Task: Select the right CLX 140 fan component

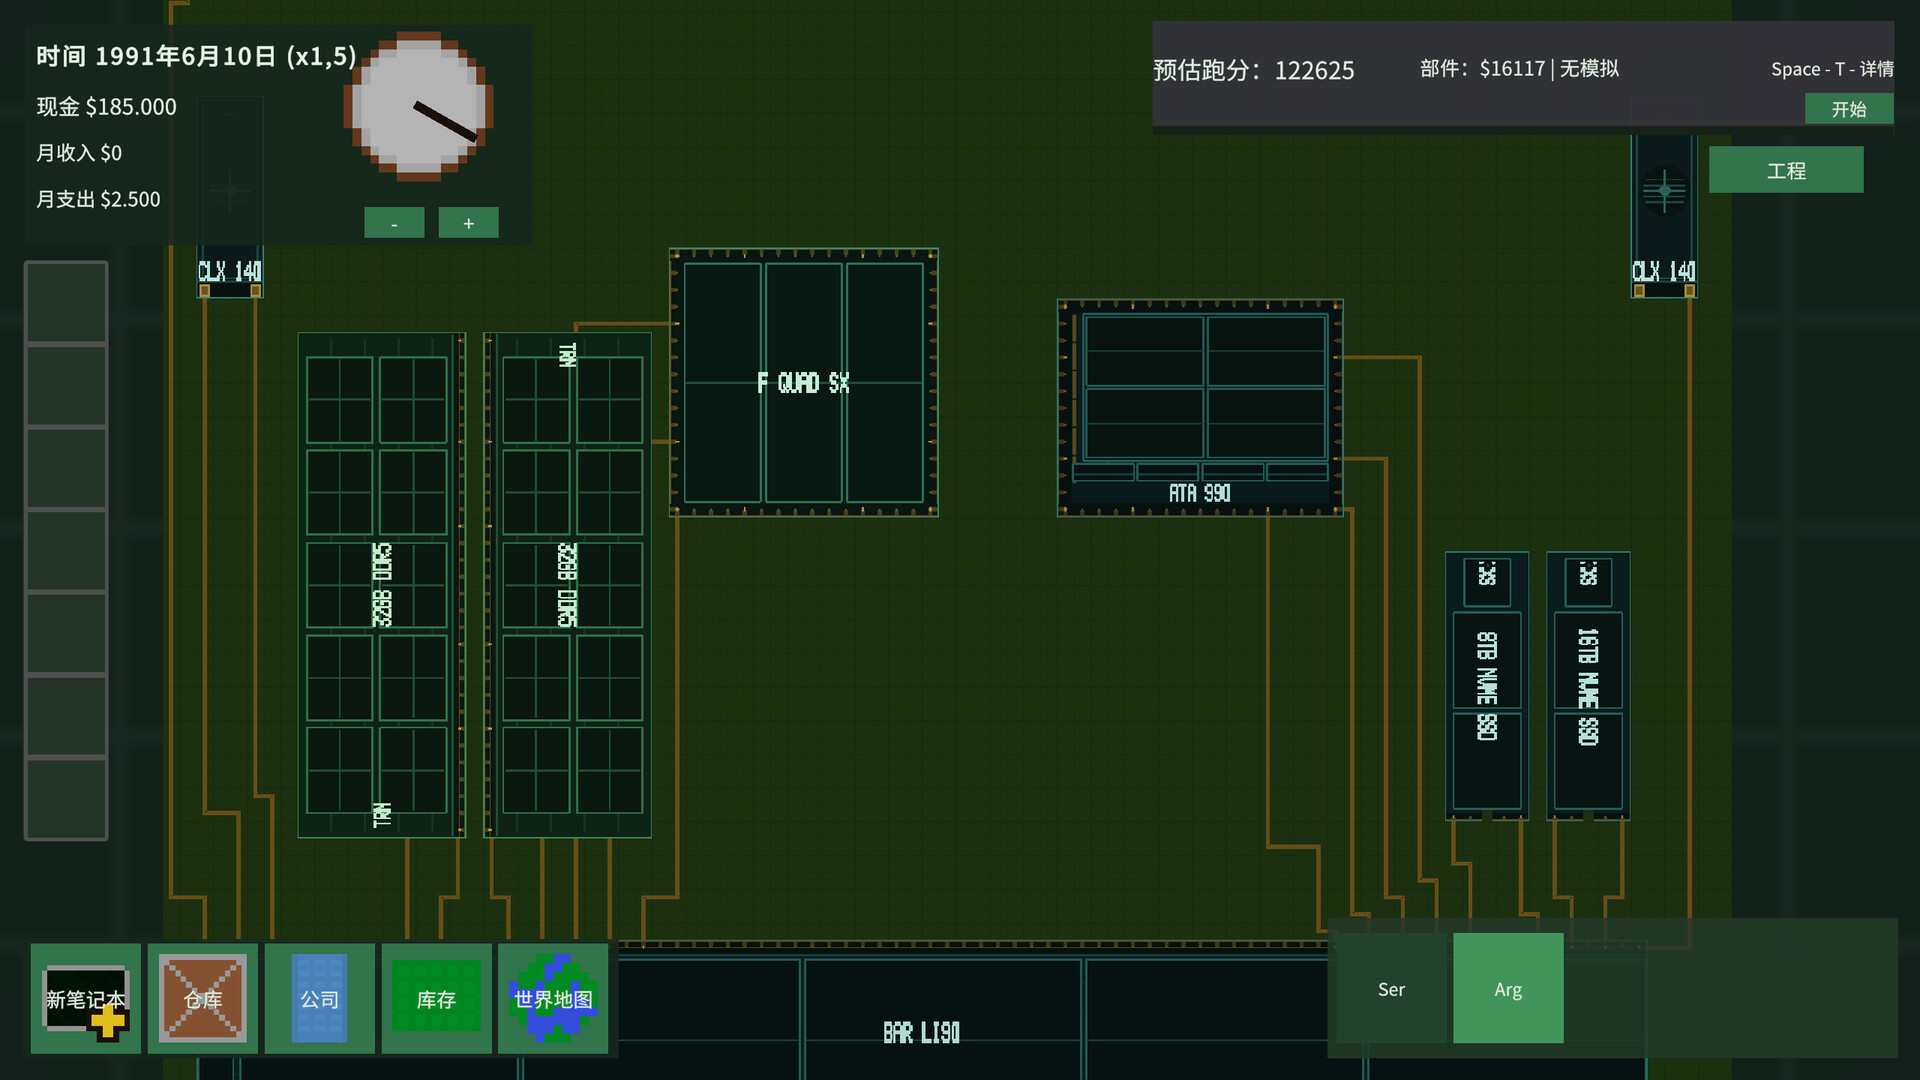Action: tap(1664, 215)
